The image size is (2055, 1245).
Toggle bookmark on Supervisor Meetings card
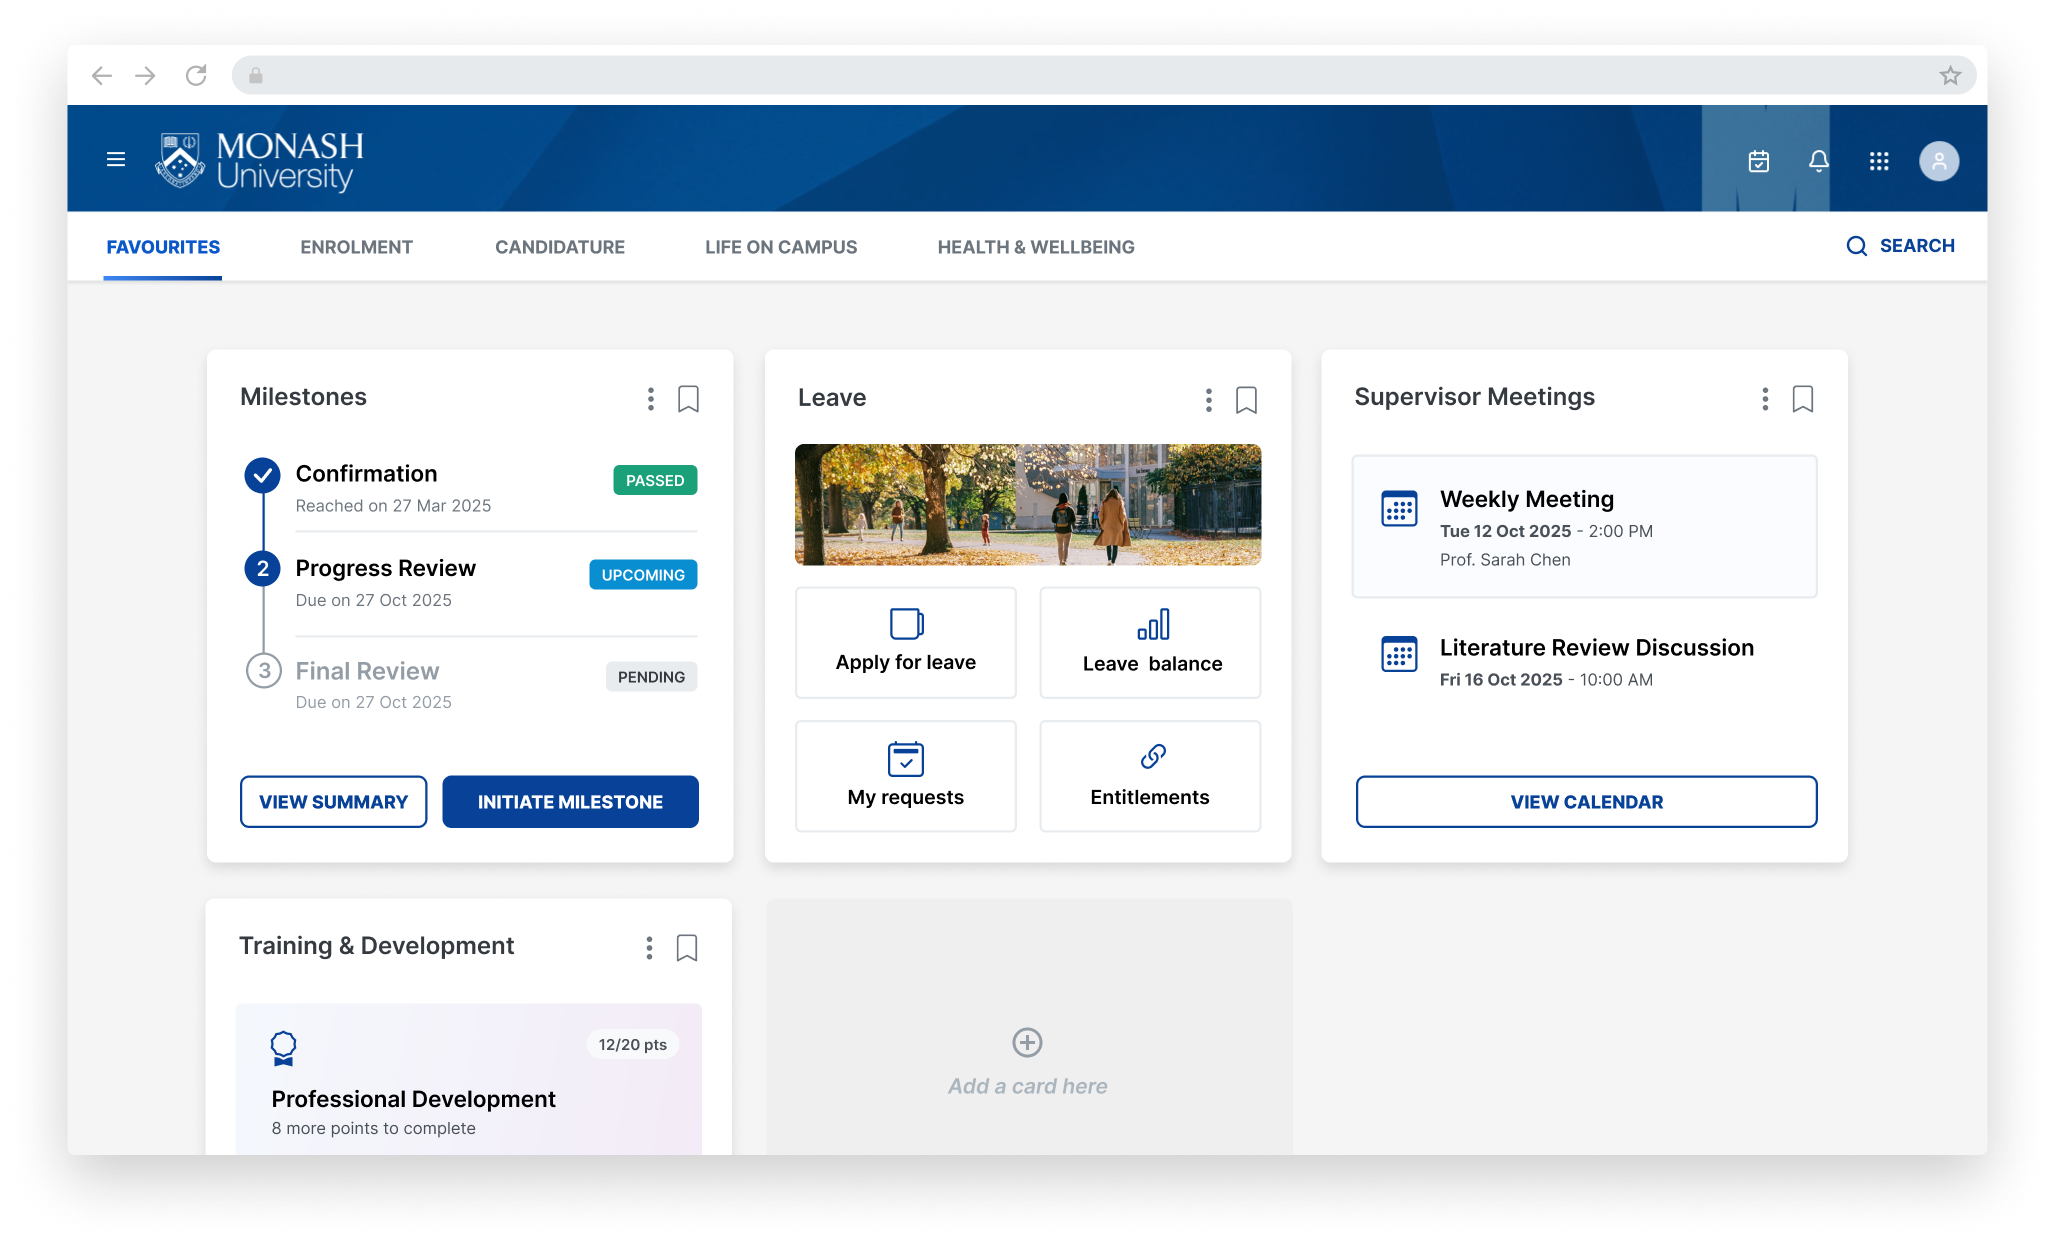1802,399
